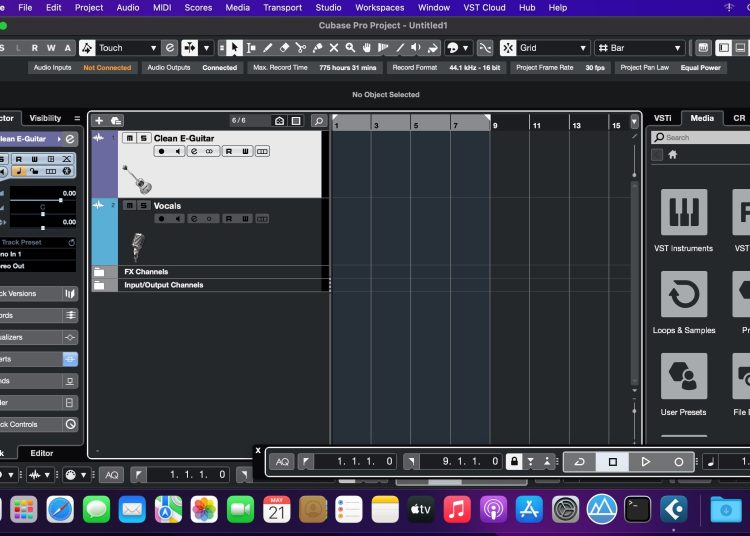Open the Grid snap type dropdown
The height and width of the screenshot is (536, 750).
(550, 48)
